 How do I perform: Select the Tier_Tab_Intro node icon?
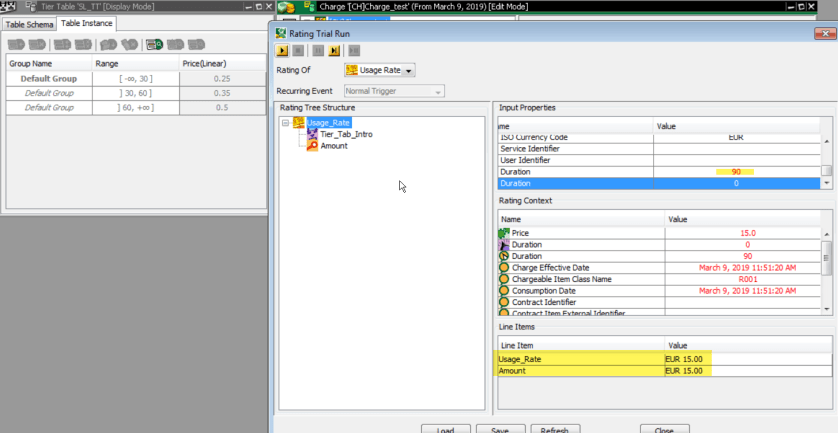click(313, 134)
